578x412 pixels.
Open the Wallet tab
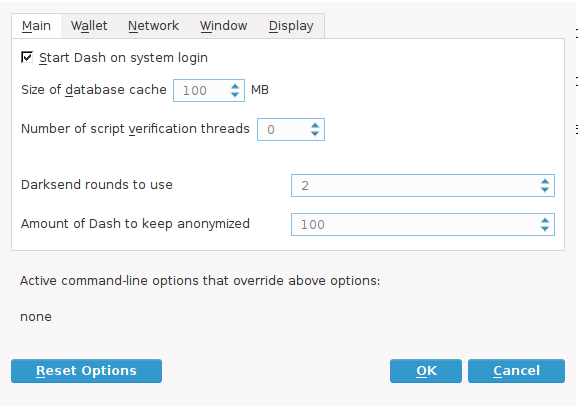89,26
